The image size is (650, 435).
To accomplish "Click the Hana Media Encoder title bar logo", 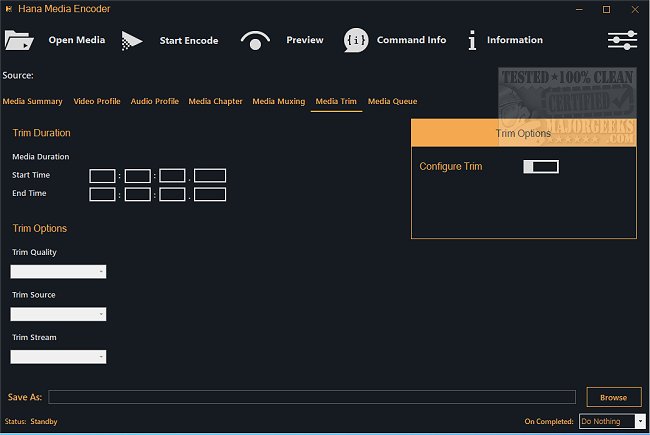I will [x=9, y=9].
